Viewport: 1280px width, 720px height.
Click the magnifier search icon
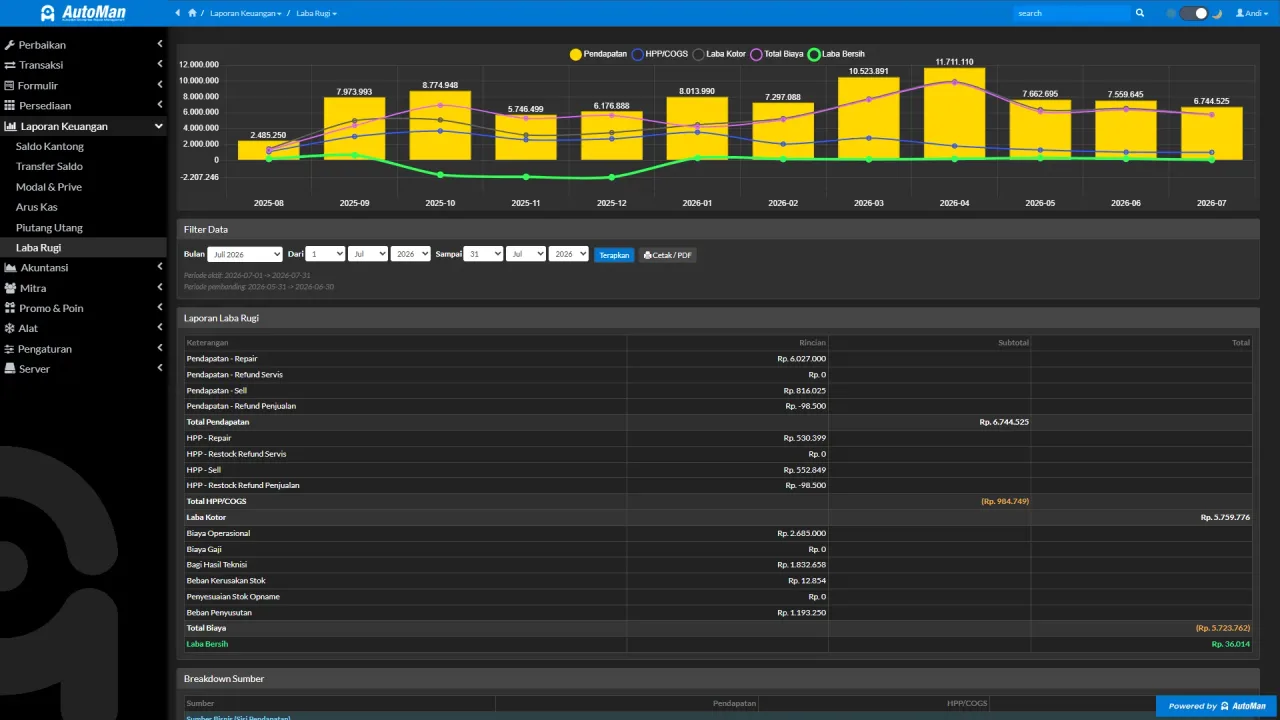(1140, 13)
